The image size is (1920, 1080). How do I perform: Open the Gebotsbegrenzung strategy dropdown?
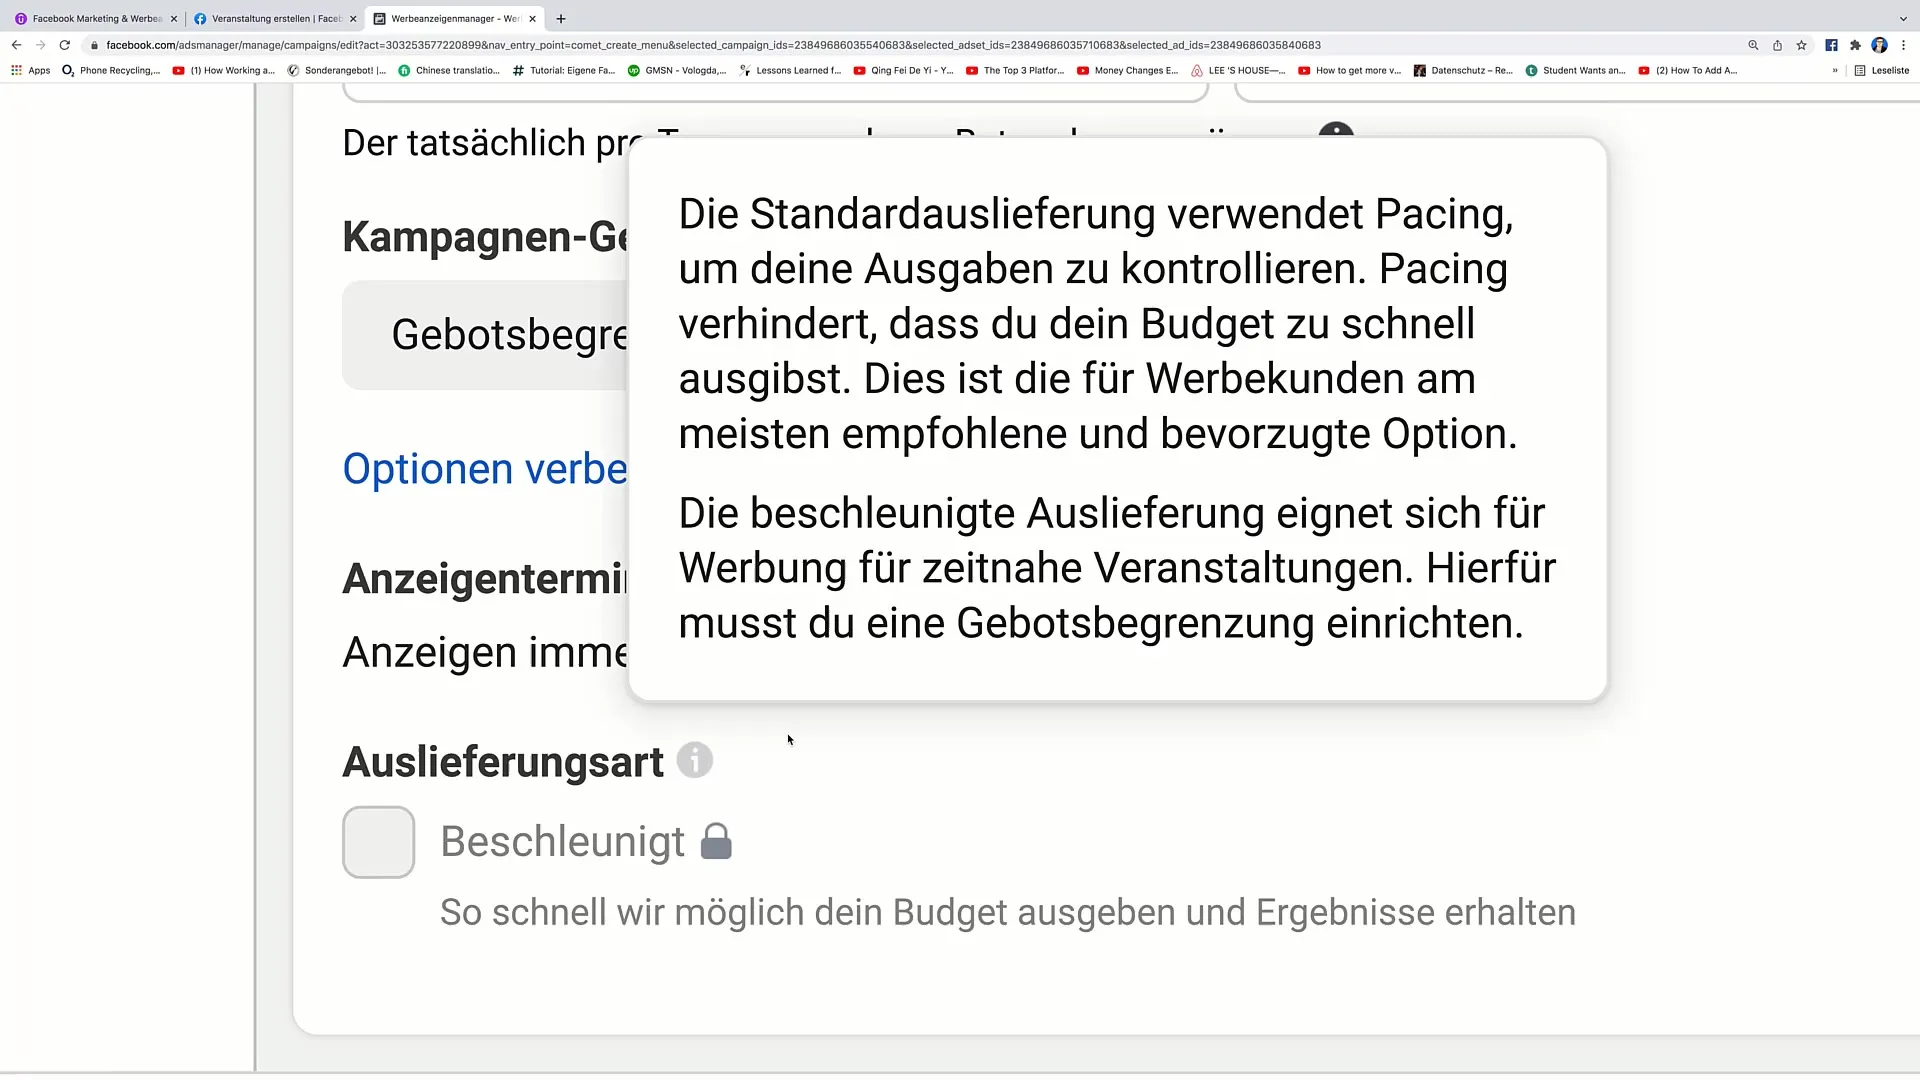(485, 335)
